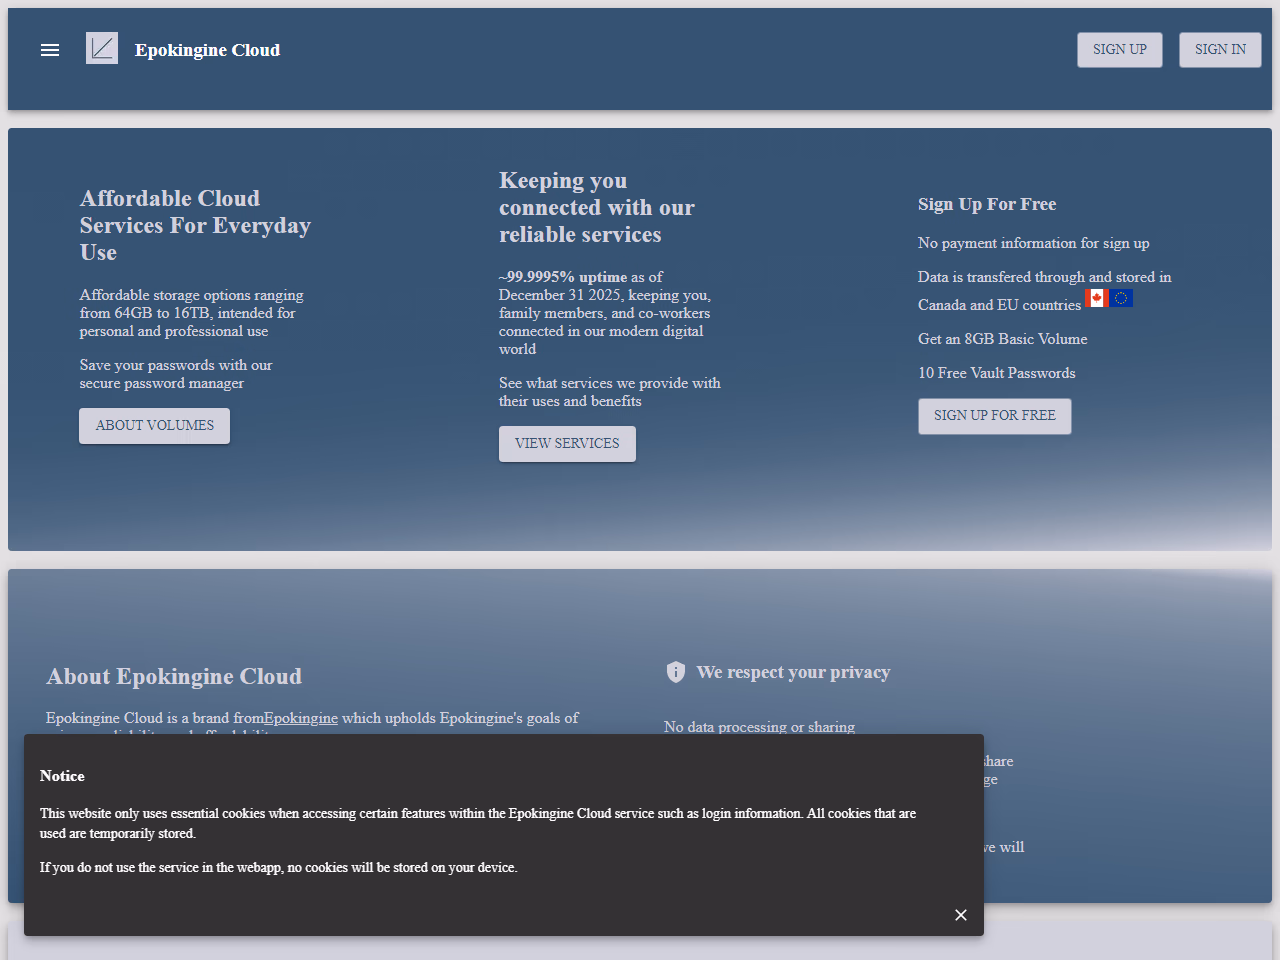Screen dimensions: 1280x960
Task: Follow the Epokingine hyperlink in About section
Action: 301,718
